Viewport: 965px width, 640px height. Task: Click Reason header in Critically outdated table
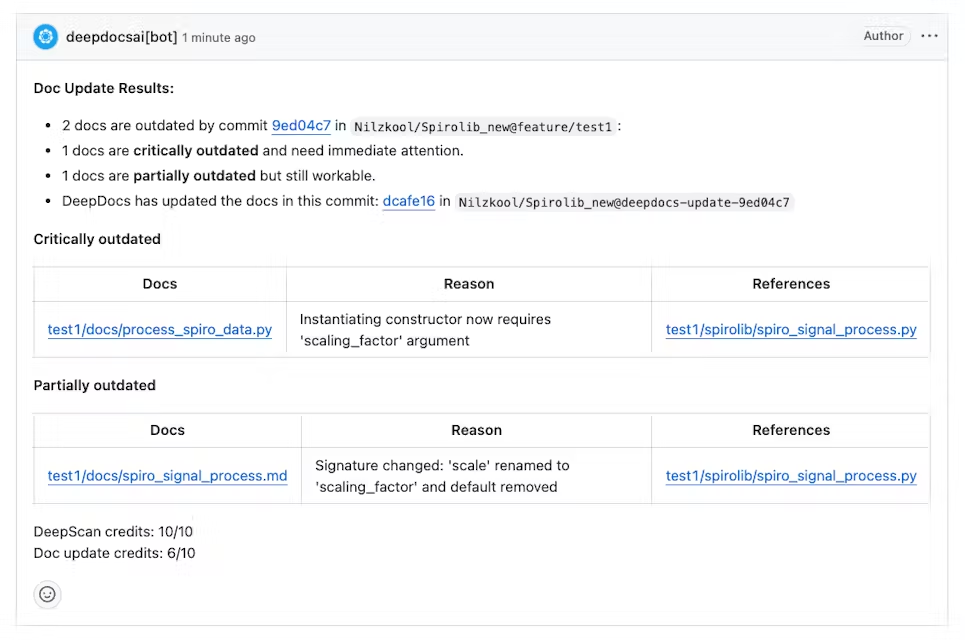click(x=469, y=284)
